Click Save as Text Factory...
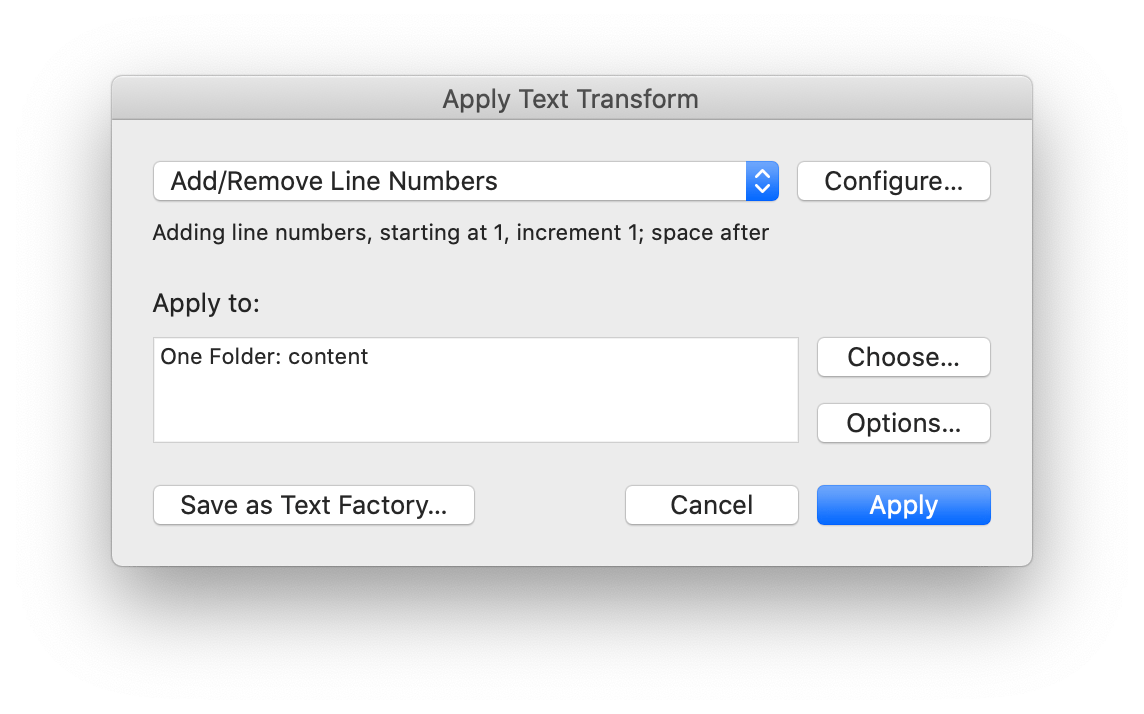This screenshot has width=1144, height=714. (x=313, y=505)
